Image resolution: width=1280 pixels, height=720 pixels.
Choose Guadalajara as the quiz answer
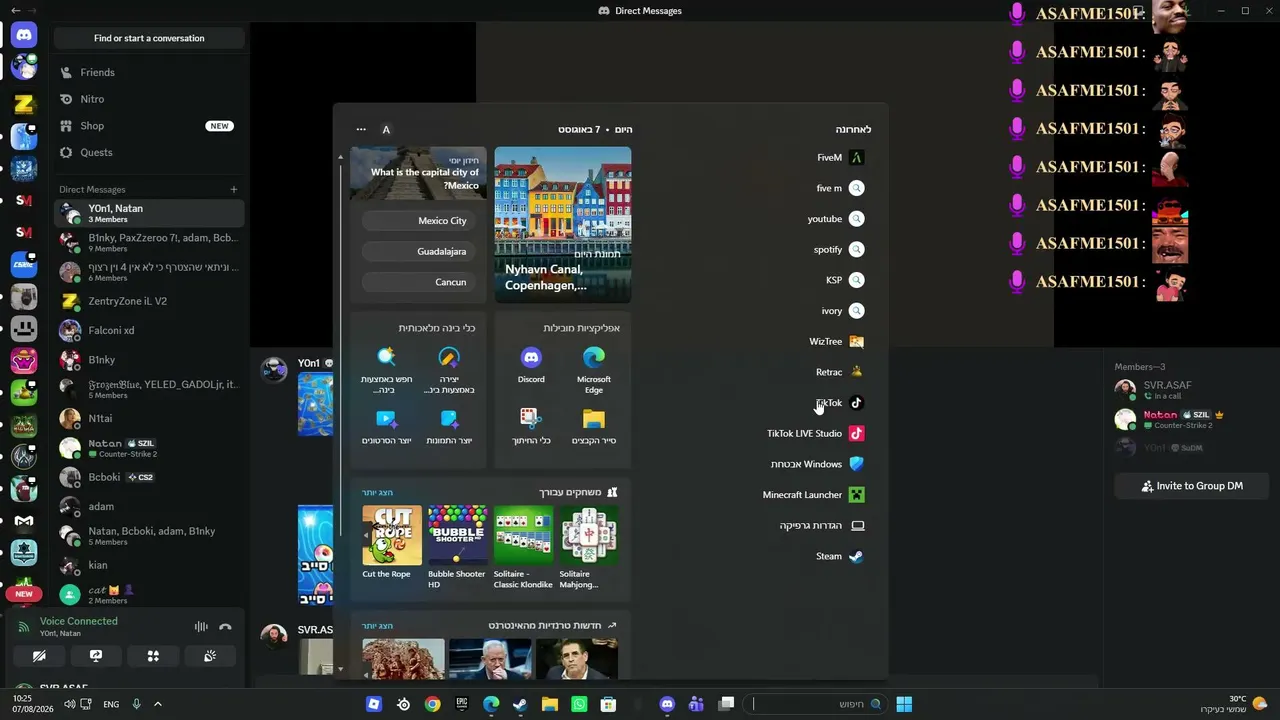pos(418,252)
